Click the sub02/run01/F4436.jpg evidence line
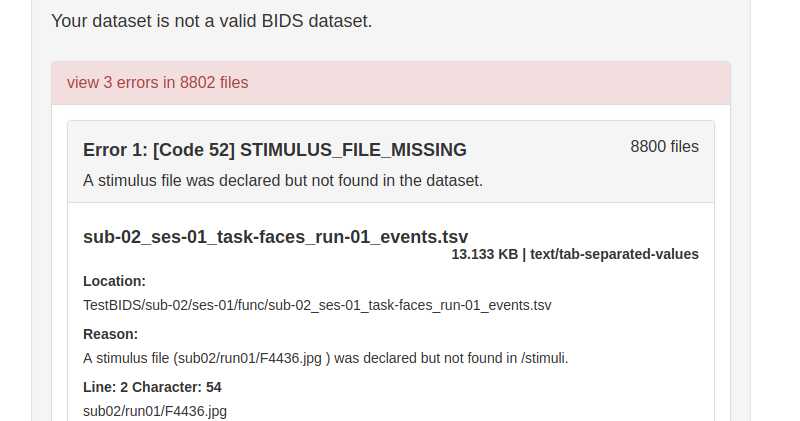This screenshot has width=800, height=421. click(155, 411)
